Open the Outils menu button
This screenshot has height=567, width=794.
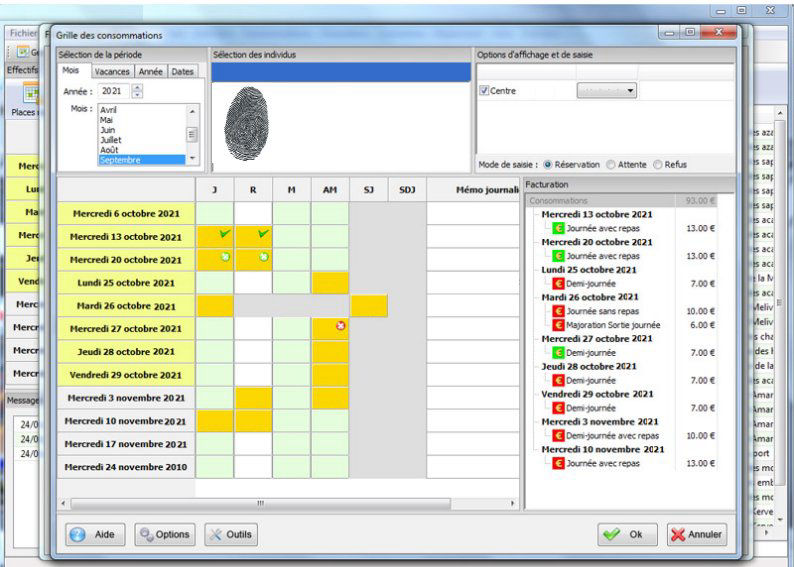click(231, 535)
